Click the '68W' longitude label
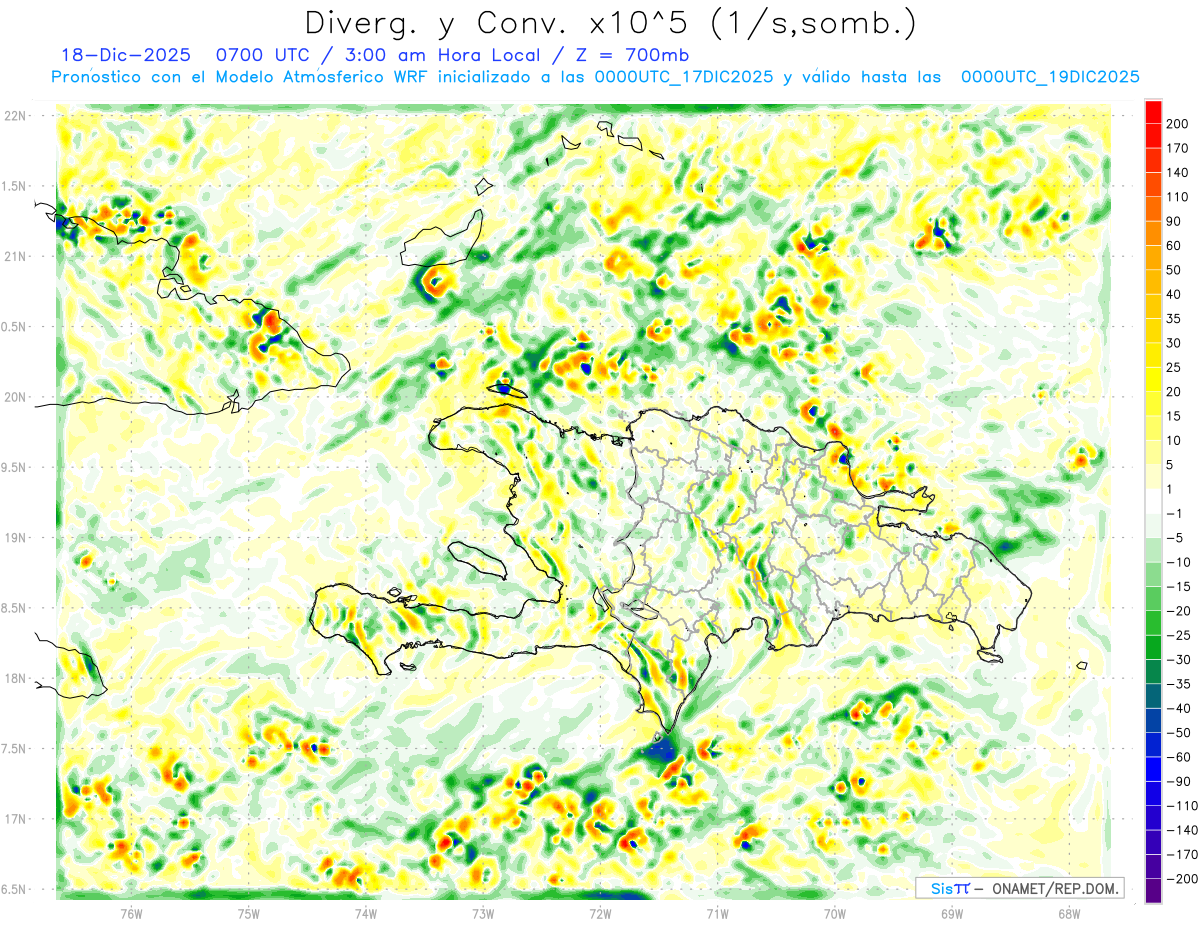The image size is (1200, 927). pyautogui.click(x=1069, y=913)
